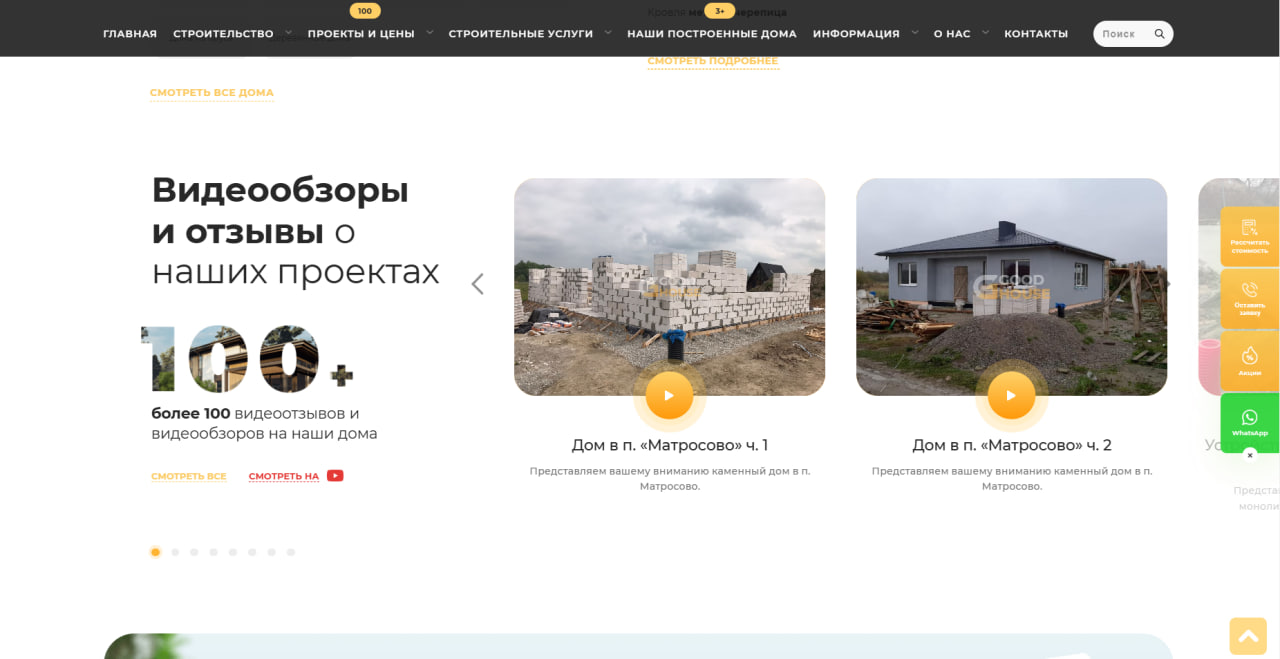Viewport: 1280px width, 659px height.
Task: Expand the 'О нас' menu arrow
Action: tap(985, 32)
